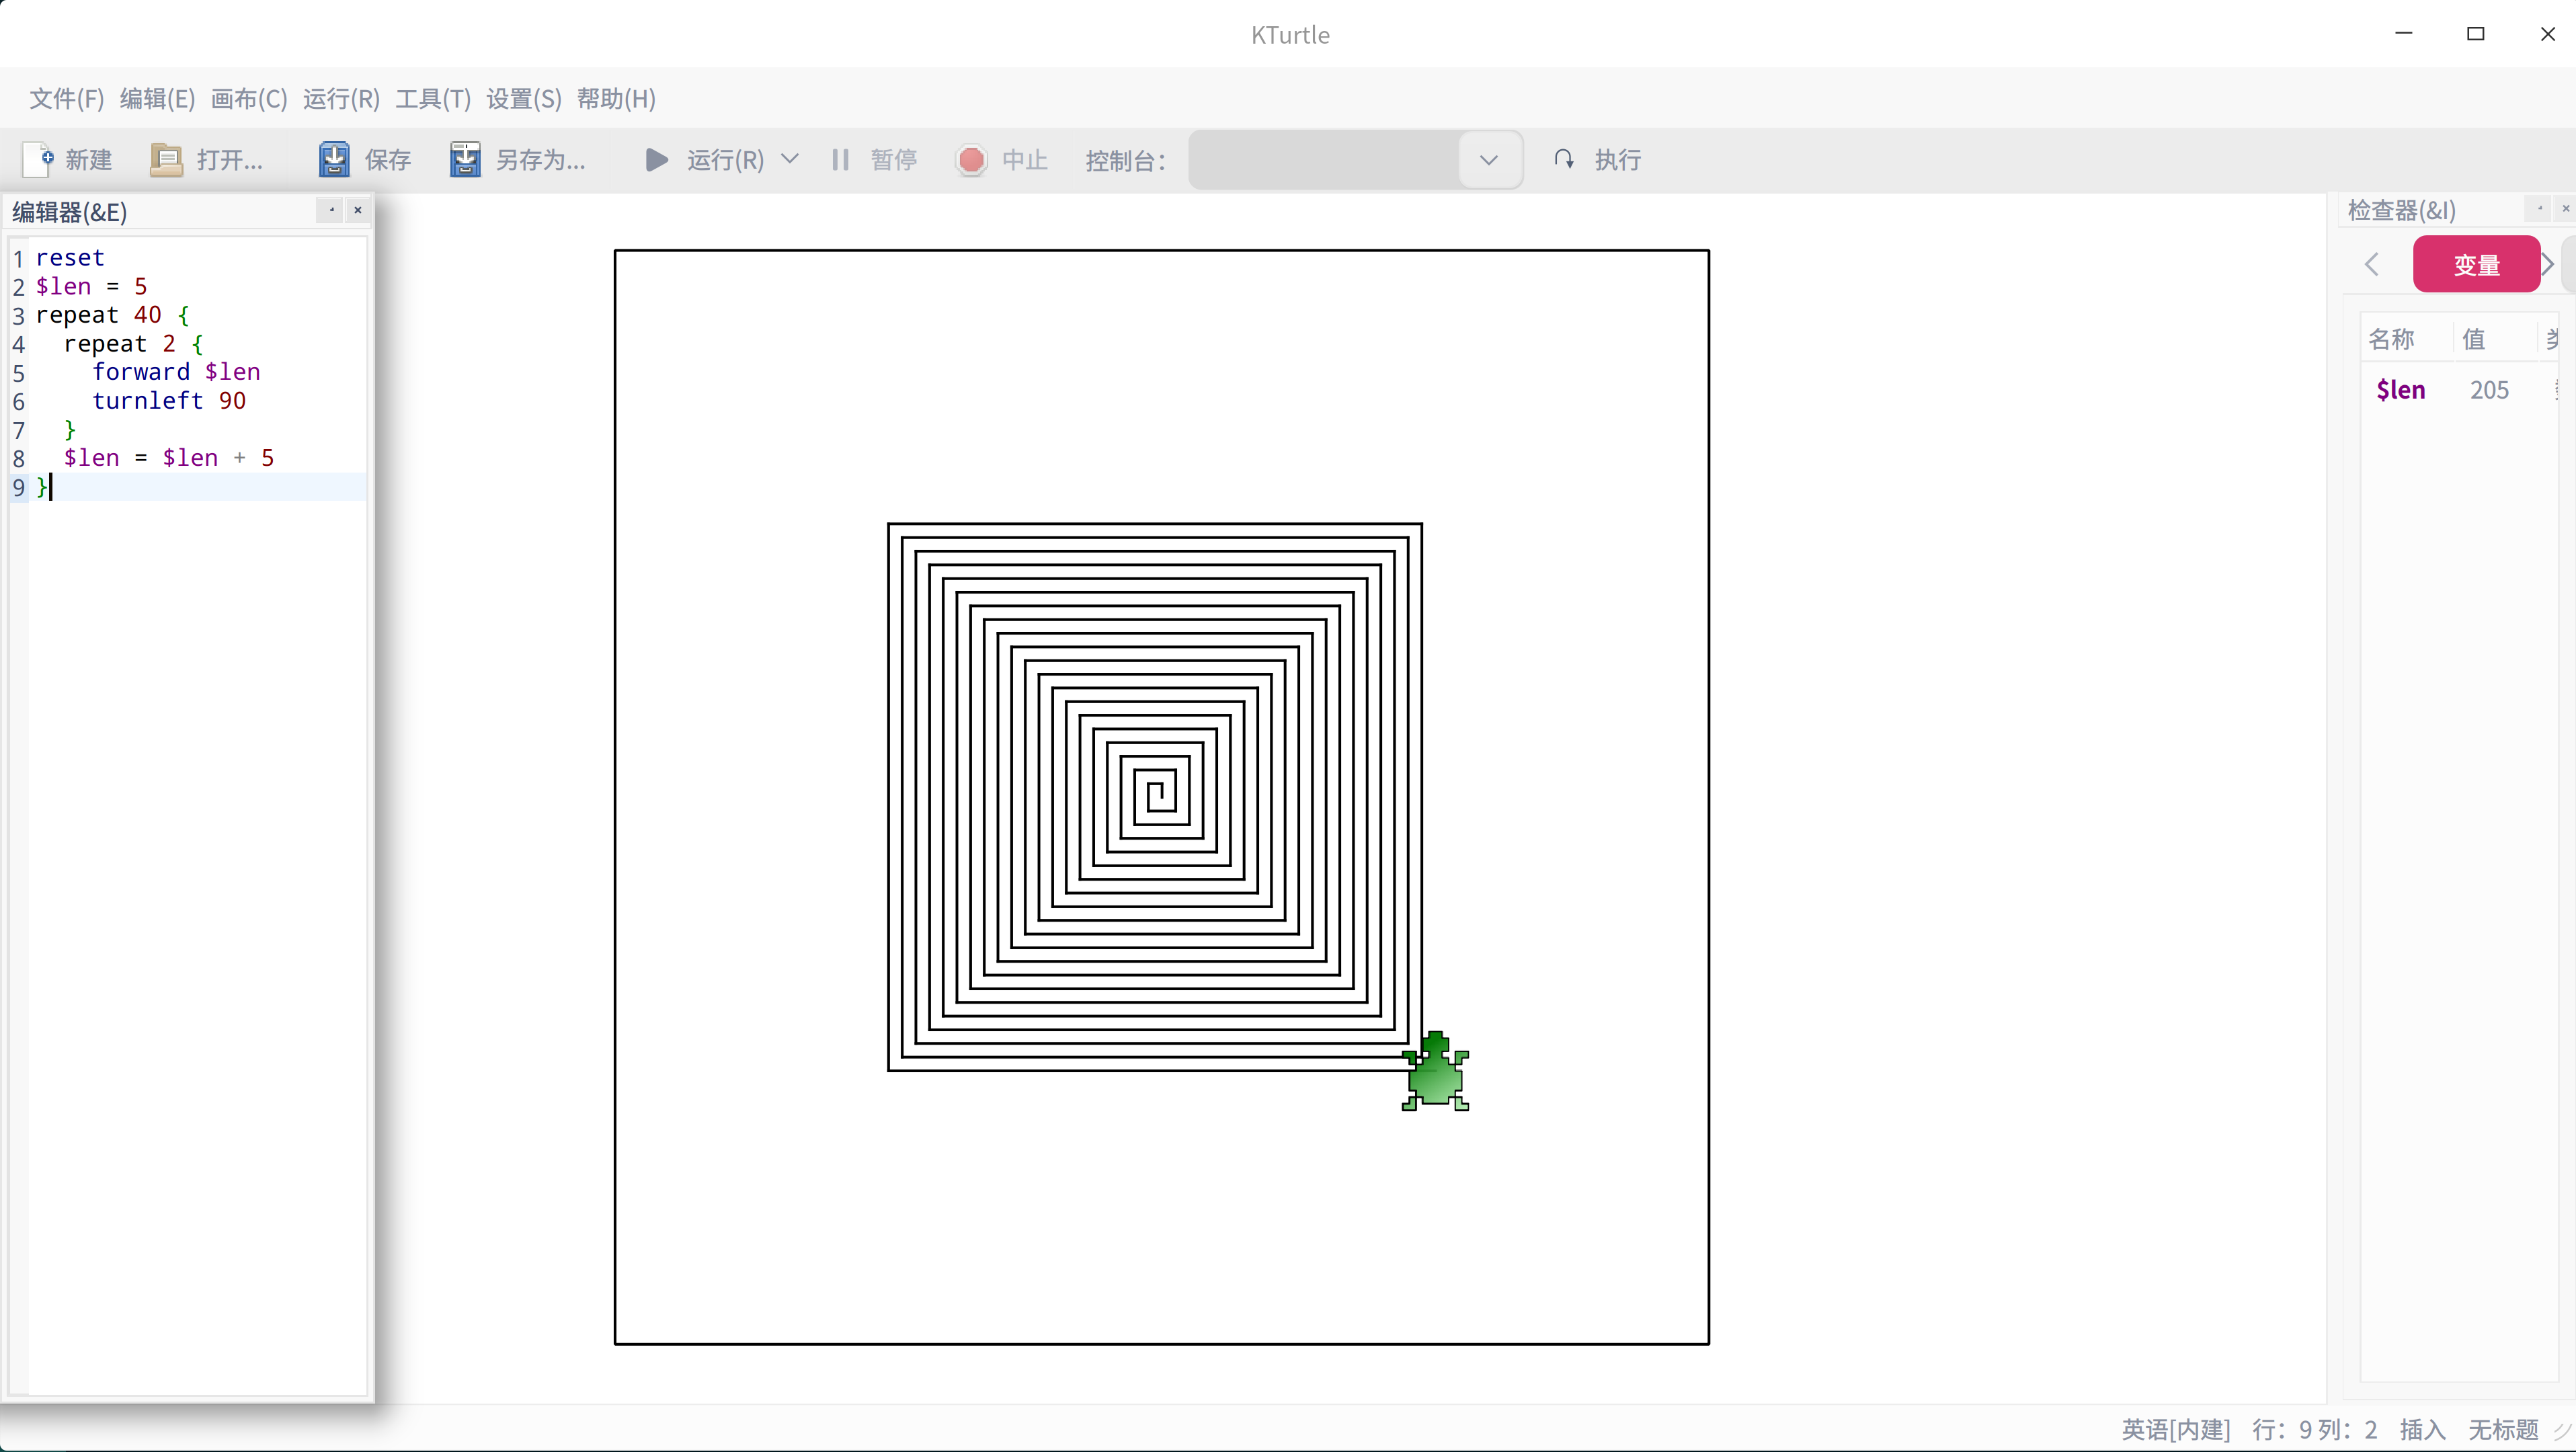Save script with 保存 icon
Screen dimensions: 2576x1452
coord(334,160)
